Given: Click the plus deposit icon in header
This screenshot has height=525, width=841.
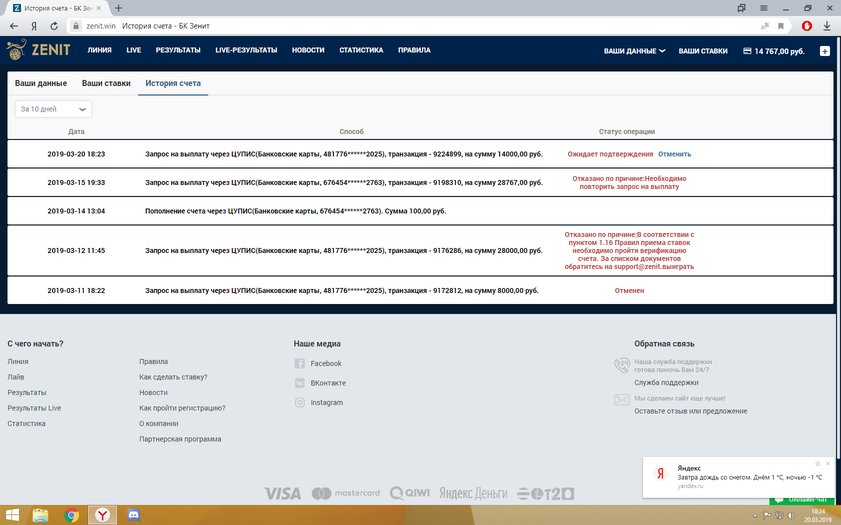Looking at the screenshot, I should (x=825, y=51).
